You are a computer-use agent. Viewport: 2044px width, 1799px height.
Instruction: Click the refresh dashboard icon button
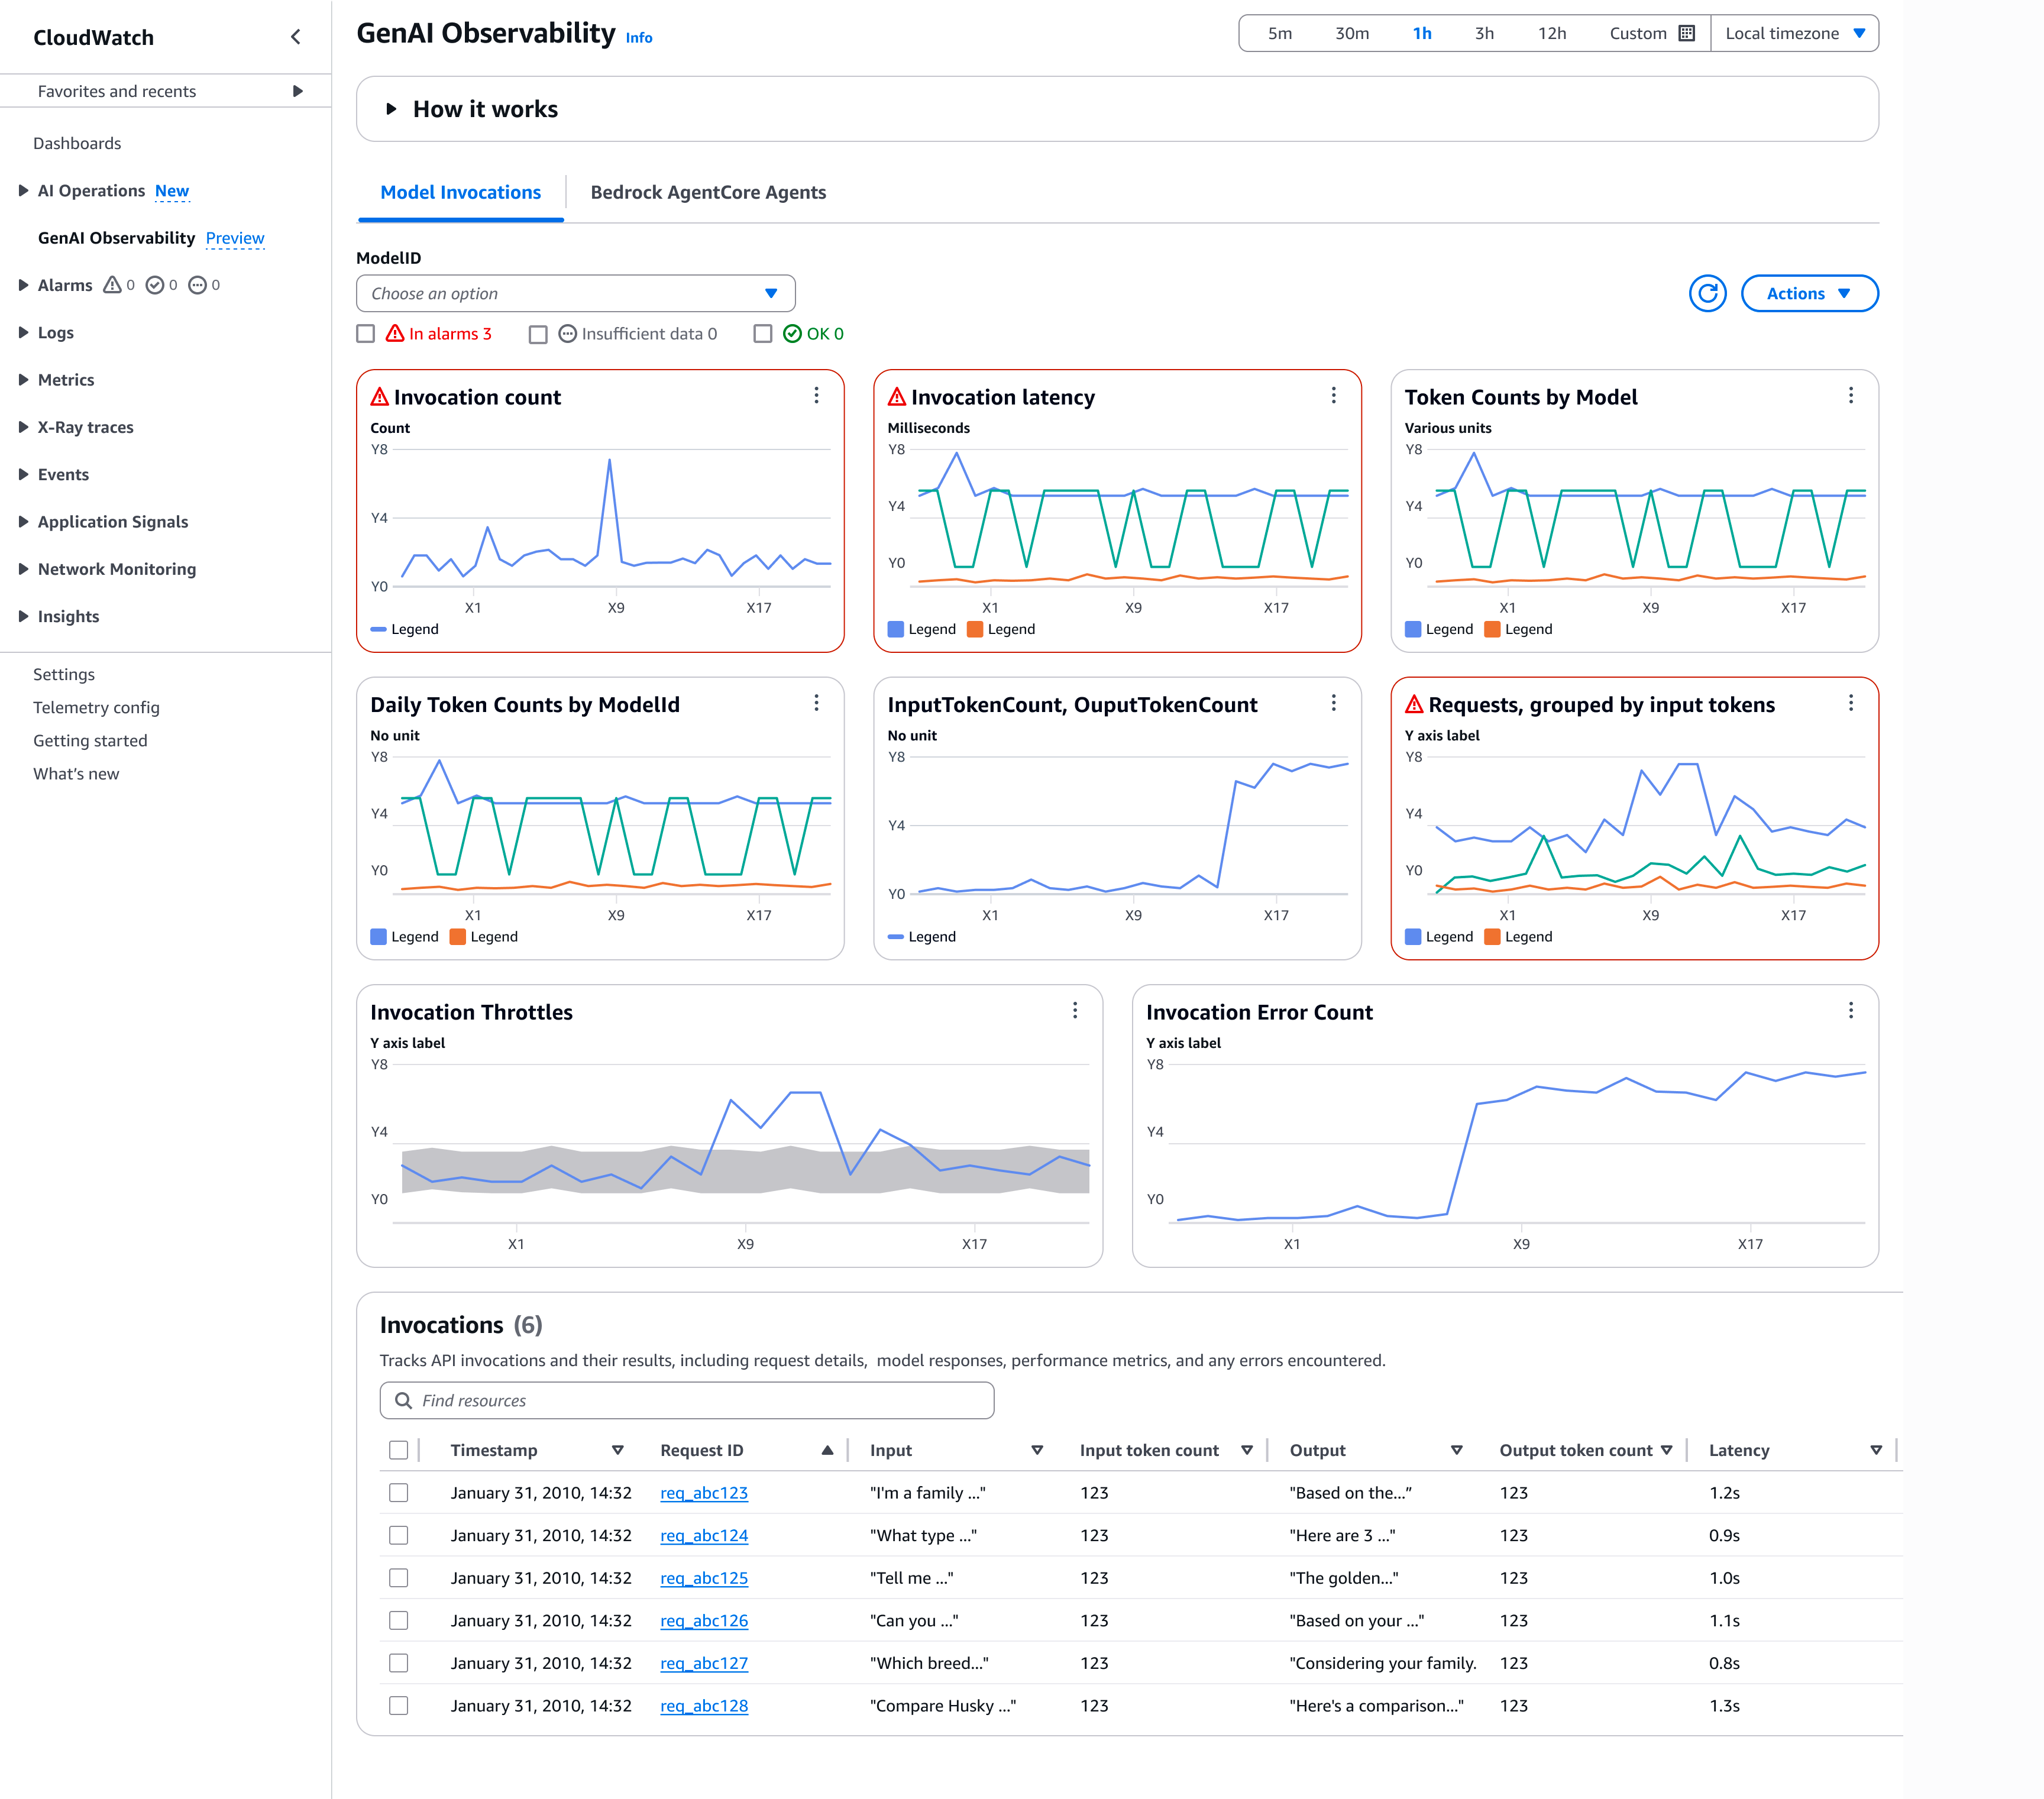coord(1707,293)
